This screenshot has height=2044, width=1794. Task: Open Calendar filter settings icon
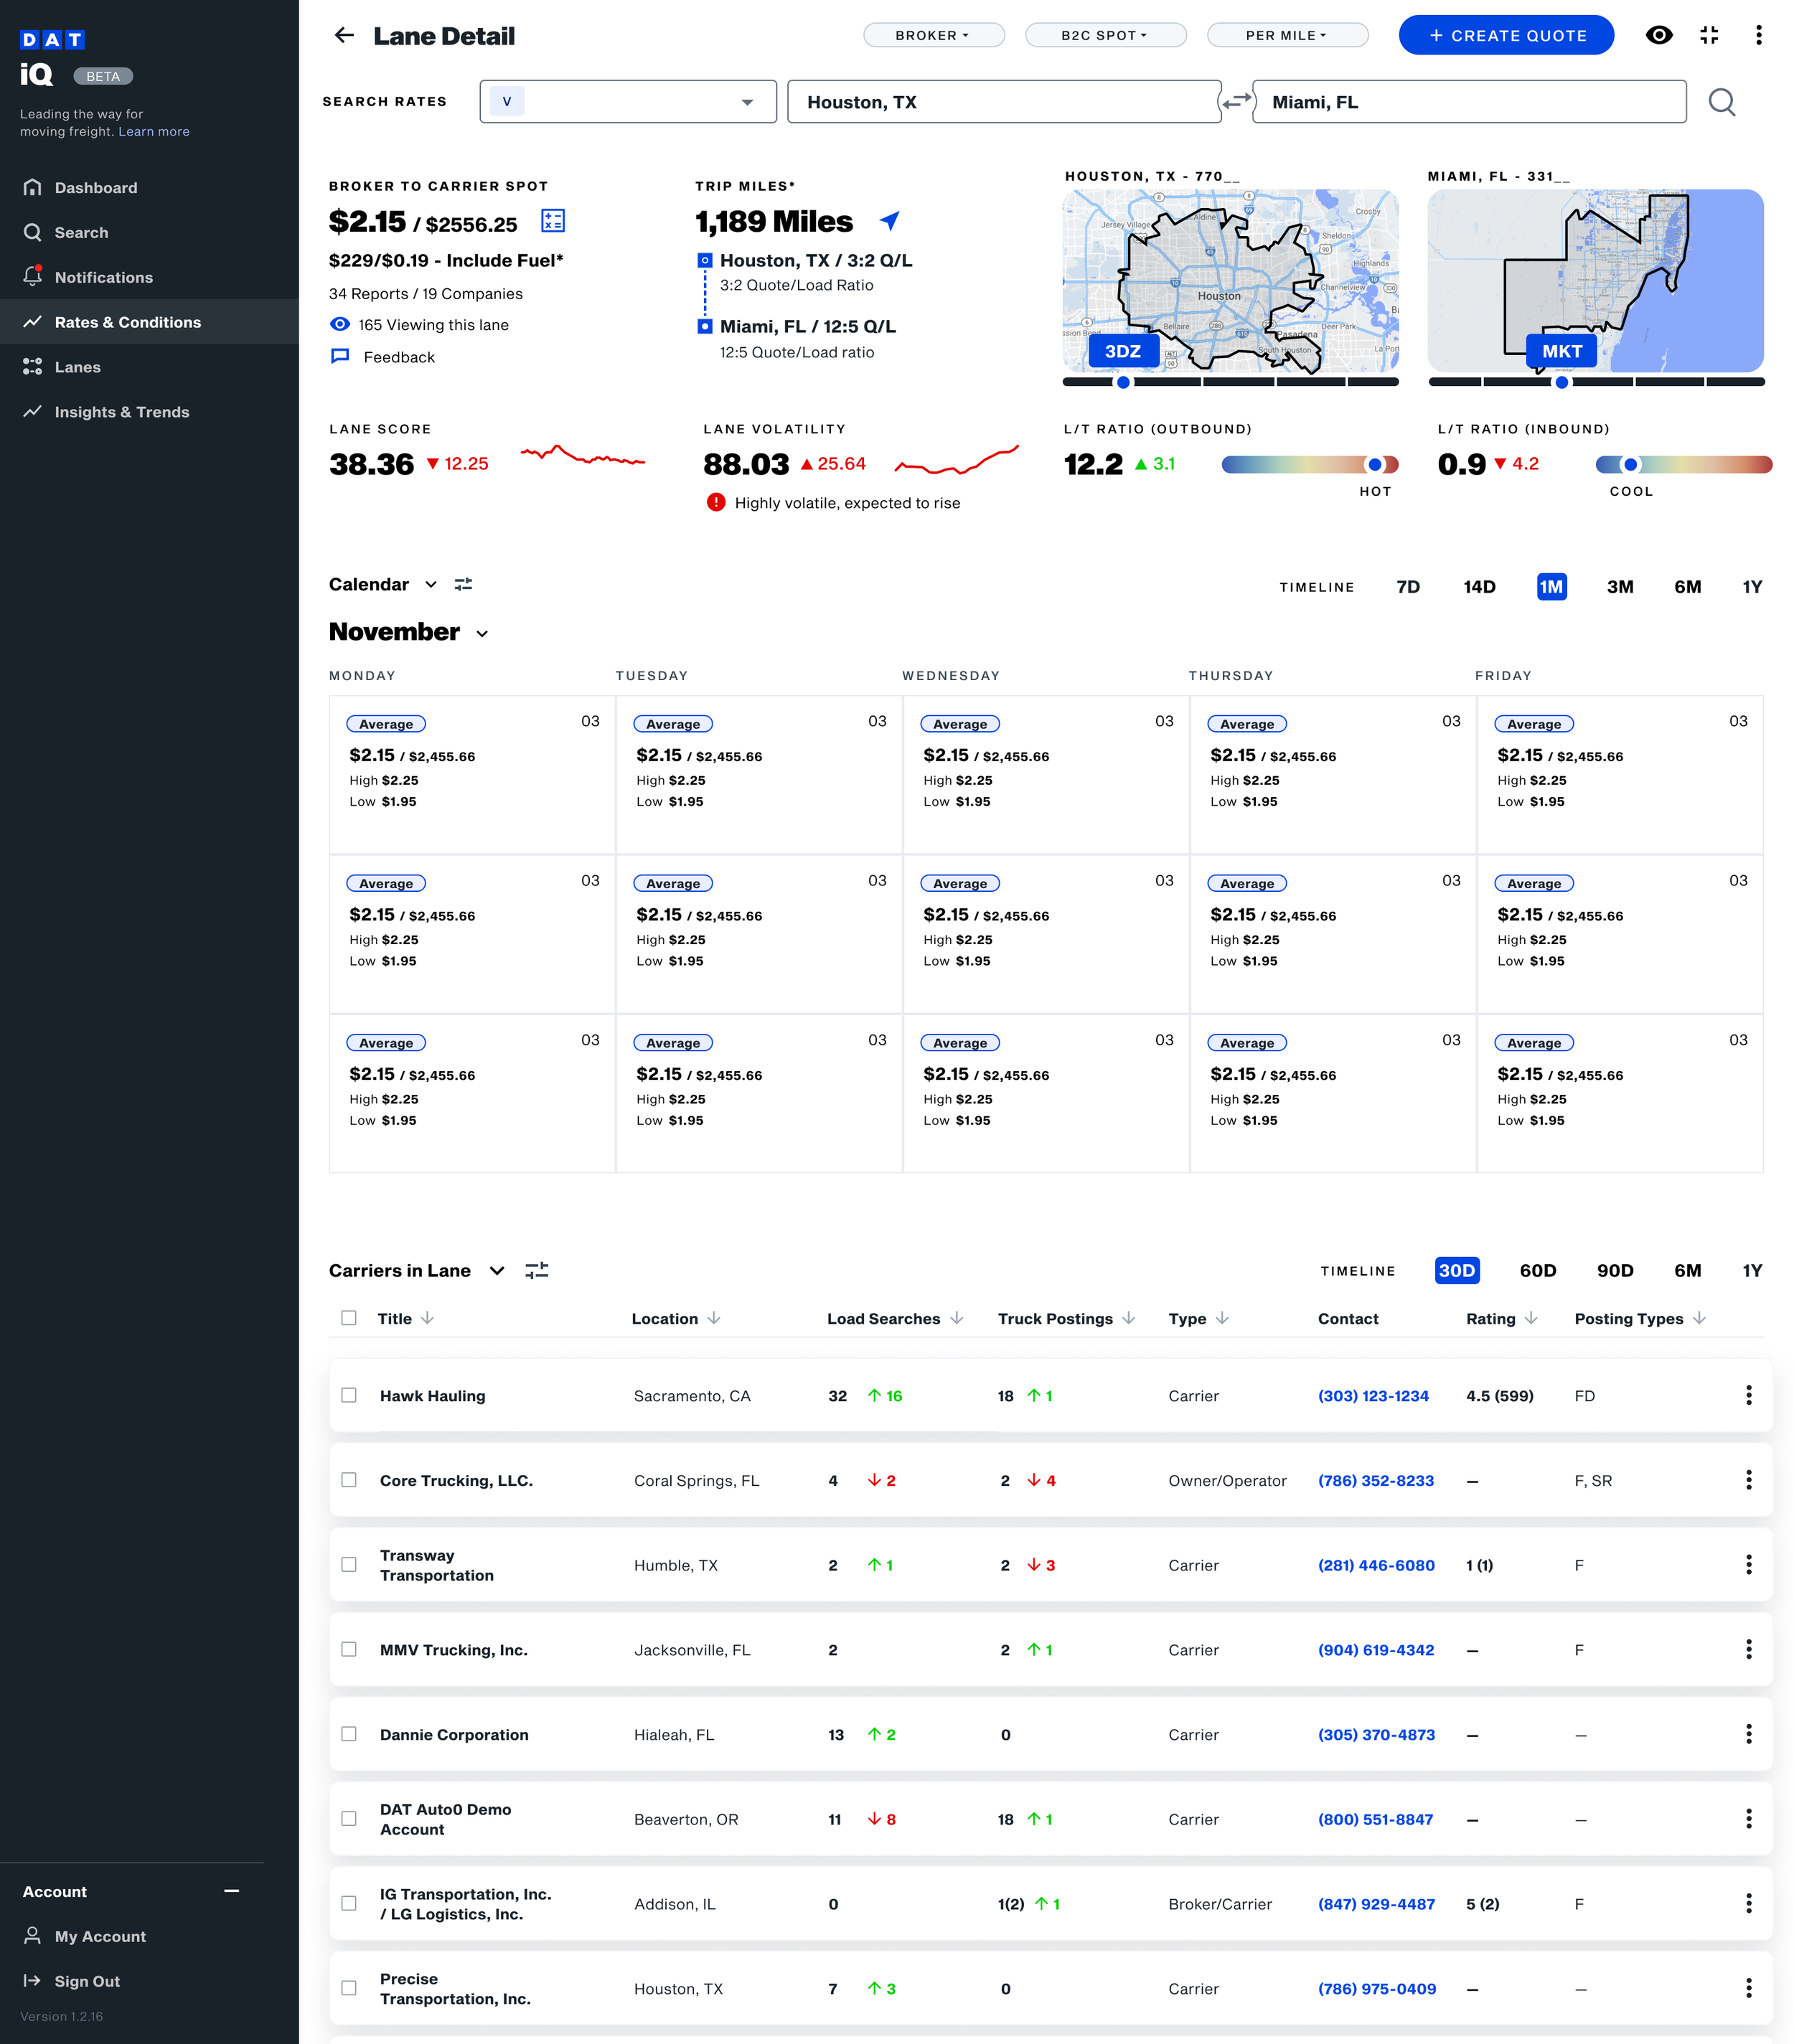click(x=463, y=585)
